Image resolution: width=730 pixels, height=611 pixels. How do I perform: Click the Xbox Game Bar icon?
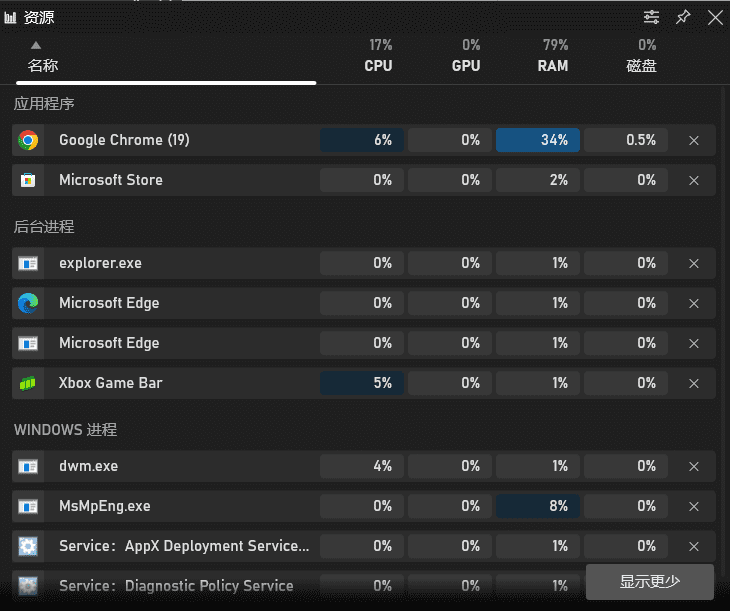tap(28, 383)
